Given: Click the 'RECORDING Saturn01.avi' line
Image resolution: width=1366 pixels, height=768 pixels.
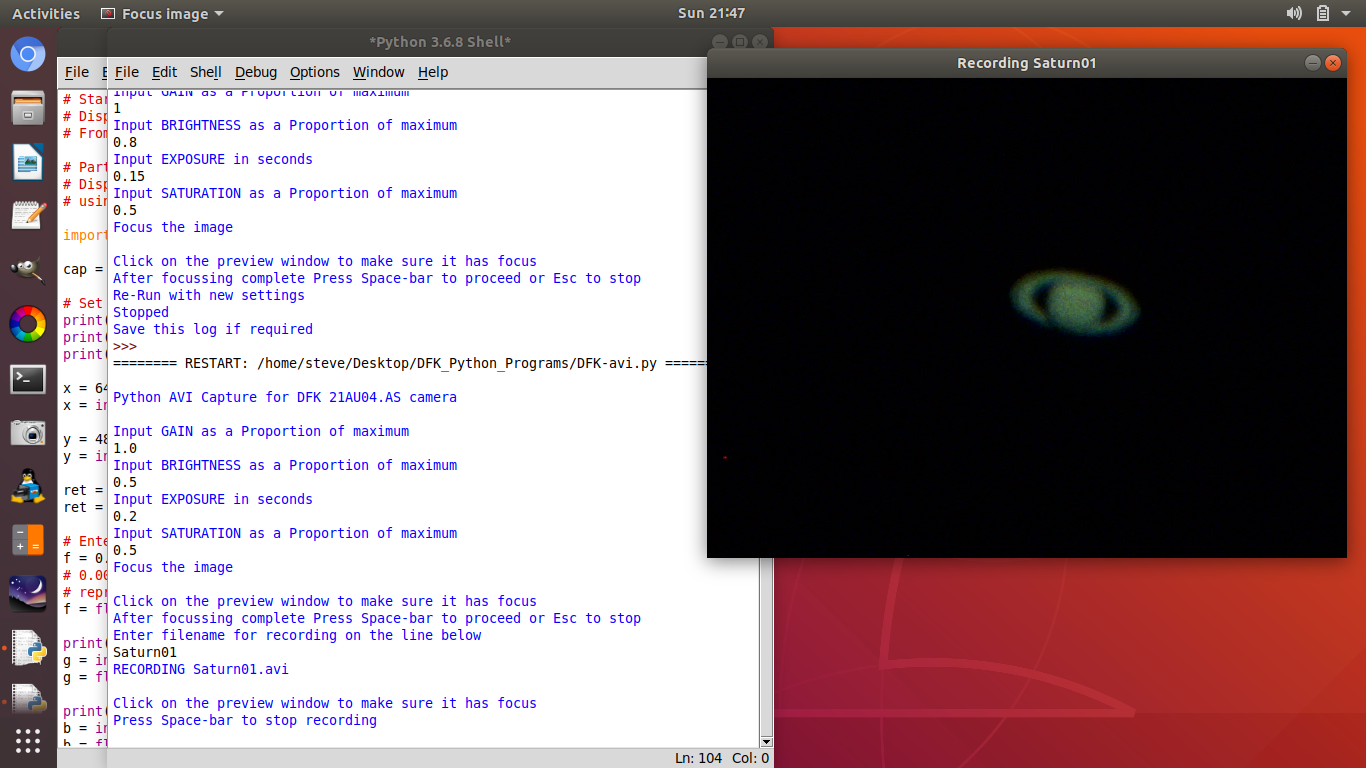Looking at the screenshot, I should point(201,669).
